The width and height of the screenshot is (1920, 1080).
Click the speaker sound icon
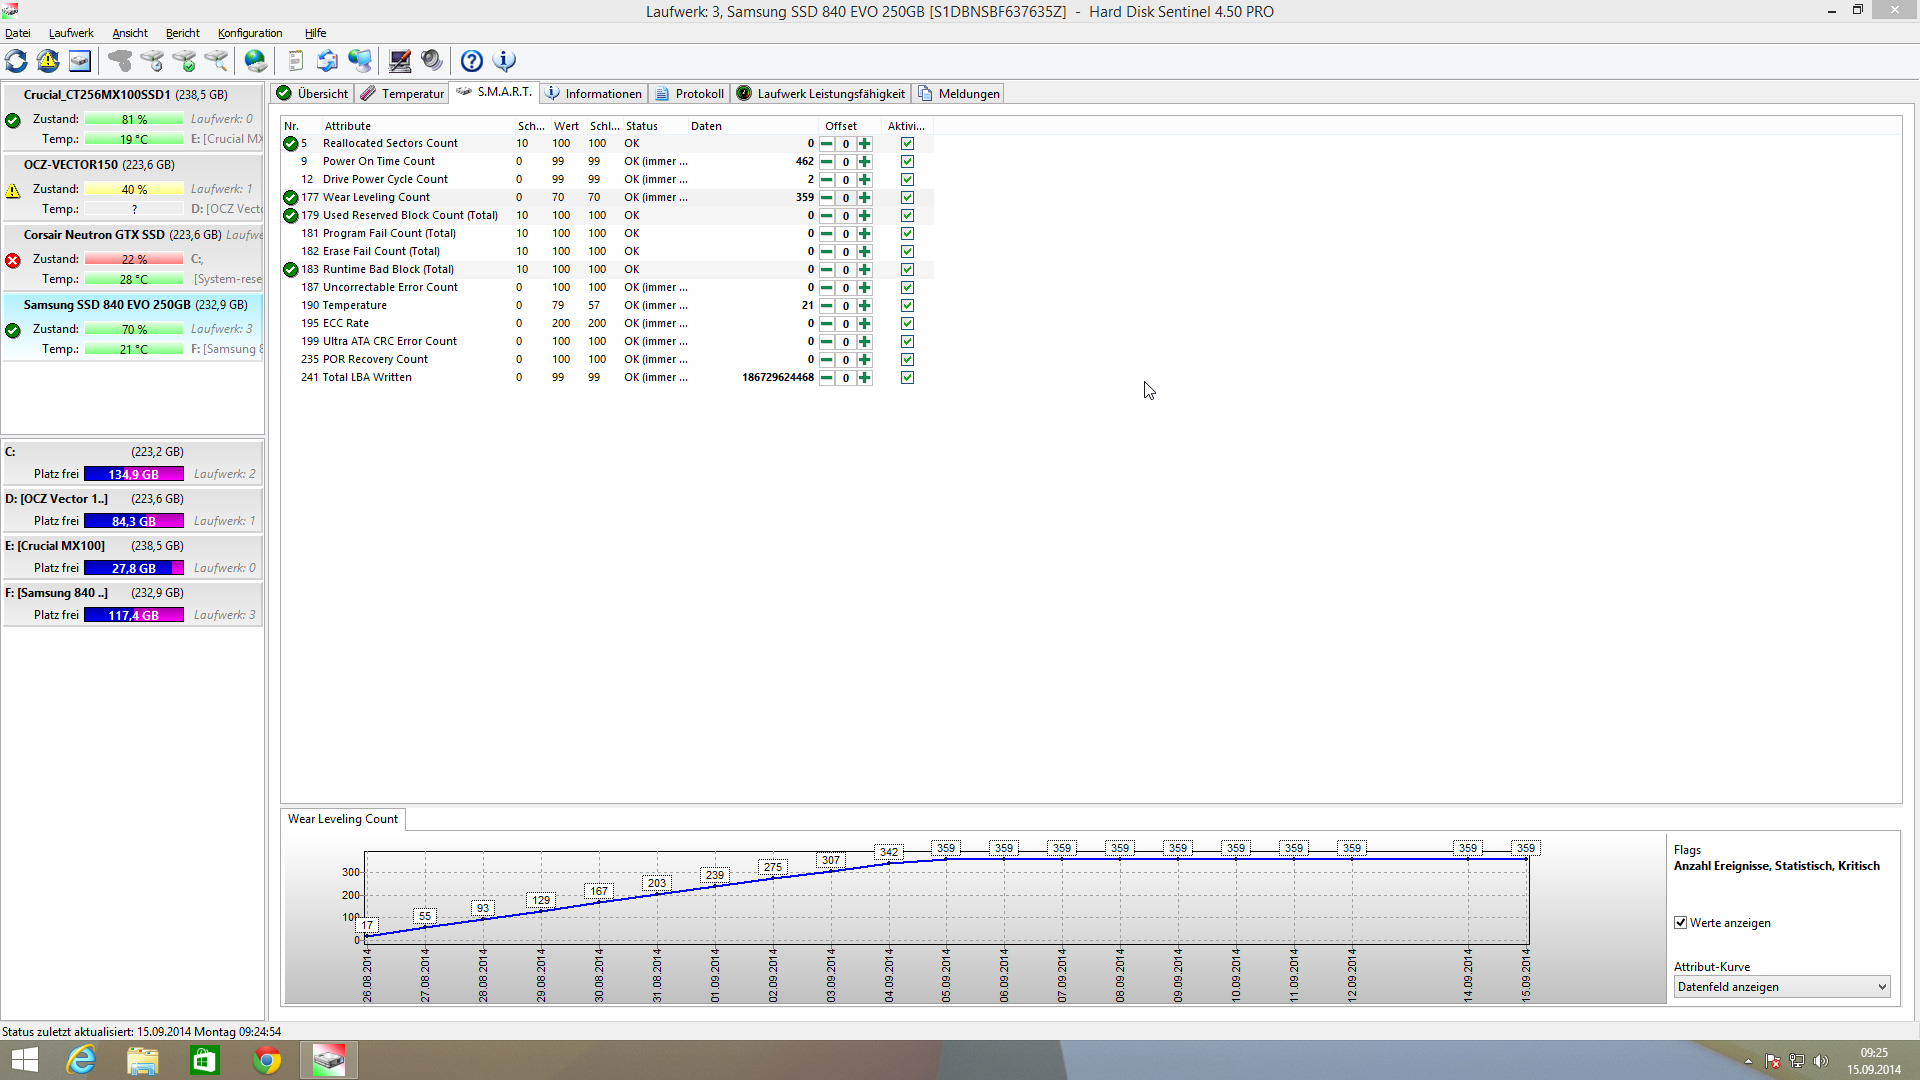click(432, 61)
